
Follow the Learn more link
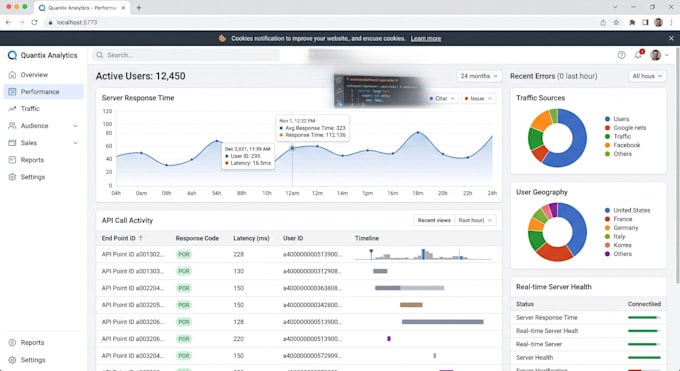[425, 38]
